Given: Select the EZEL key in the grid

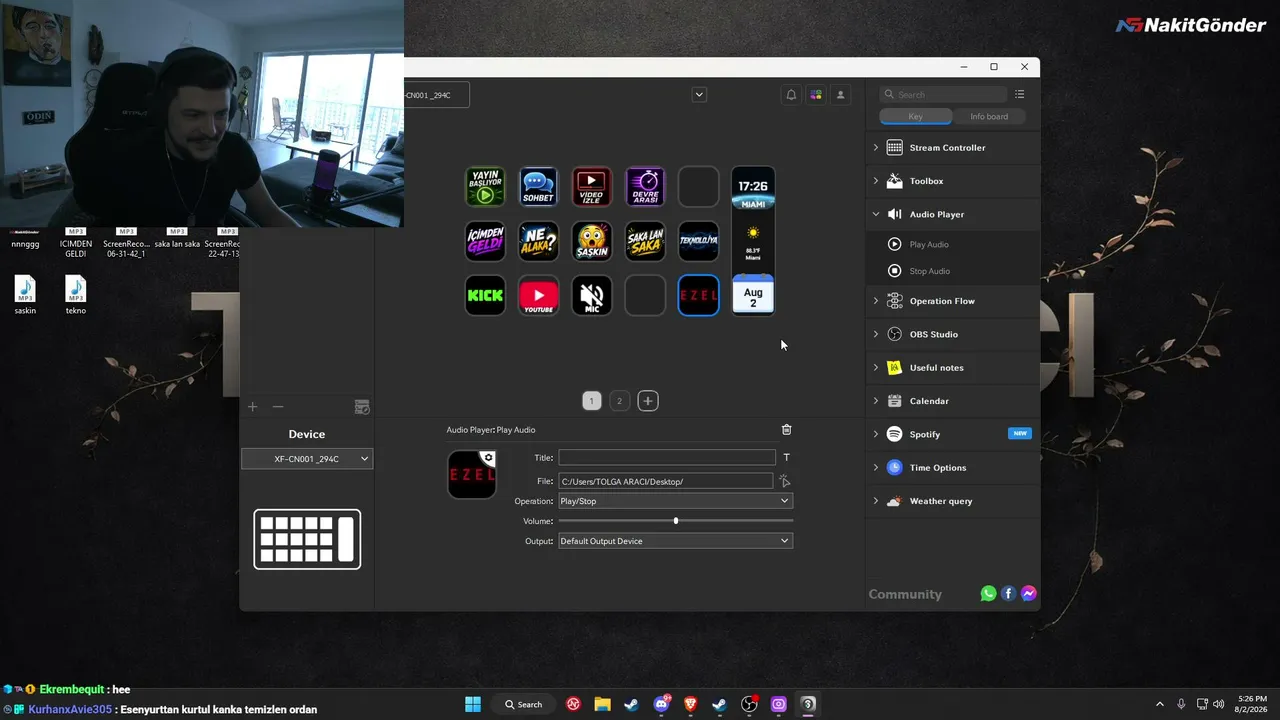Looking at the screenshot, I should click(698, 295).
